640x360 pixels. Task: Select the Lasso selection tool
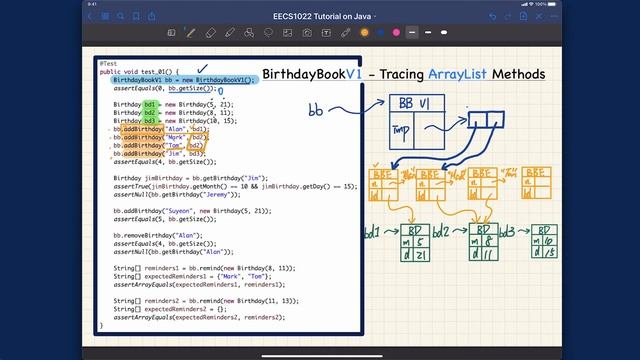click(x=268, y=33)
